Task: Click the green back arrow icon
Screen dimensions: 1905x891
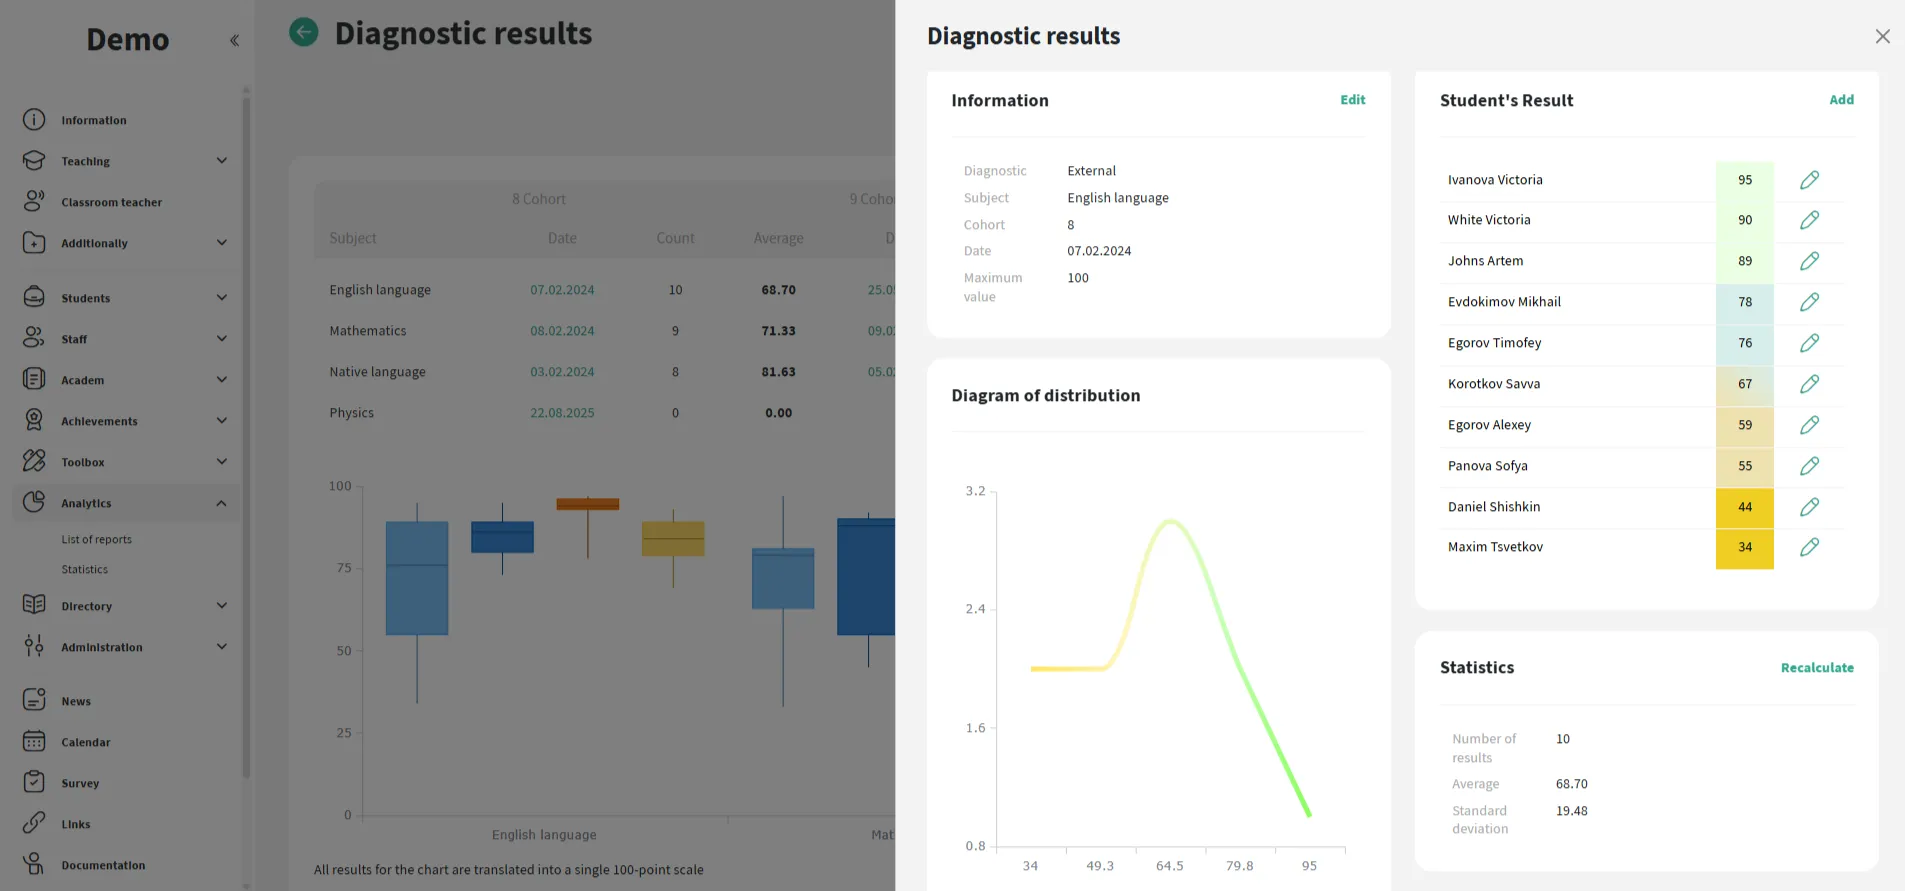Action: (x=304, y=33)
